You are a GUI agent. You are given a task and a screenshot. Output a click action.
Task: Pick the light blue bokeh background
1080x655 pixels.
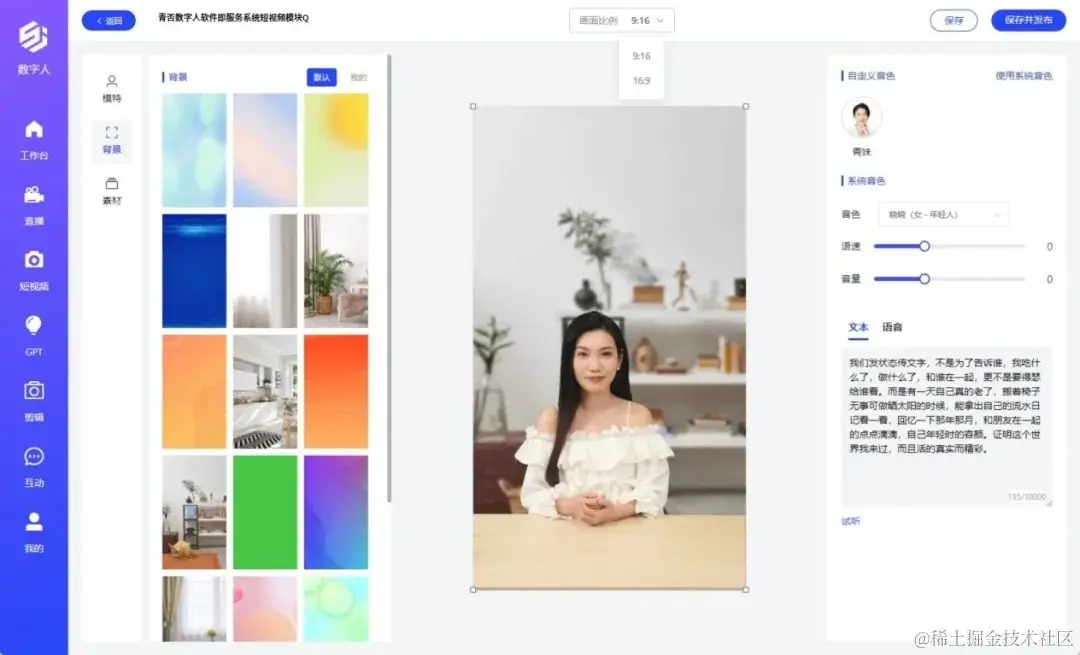[194, 150]
